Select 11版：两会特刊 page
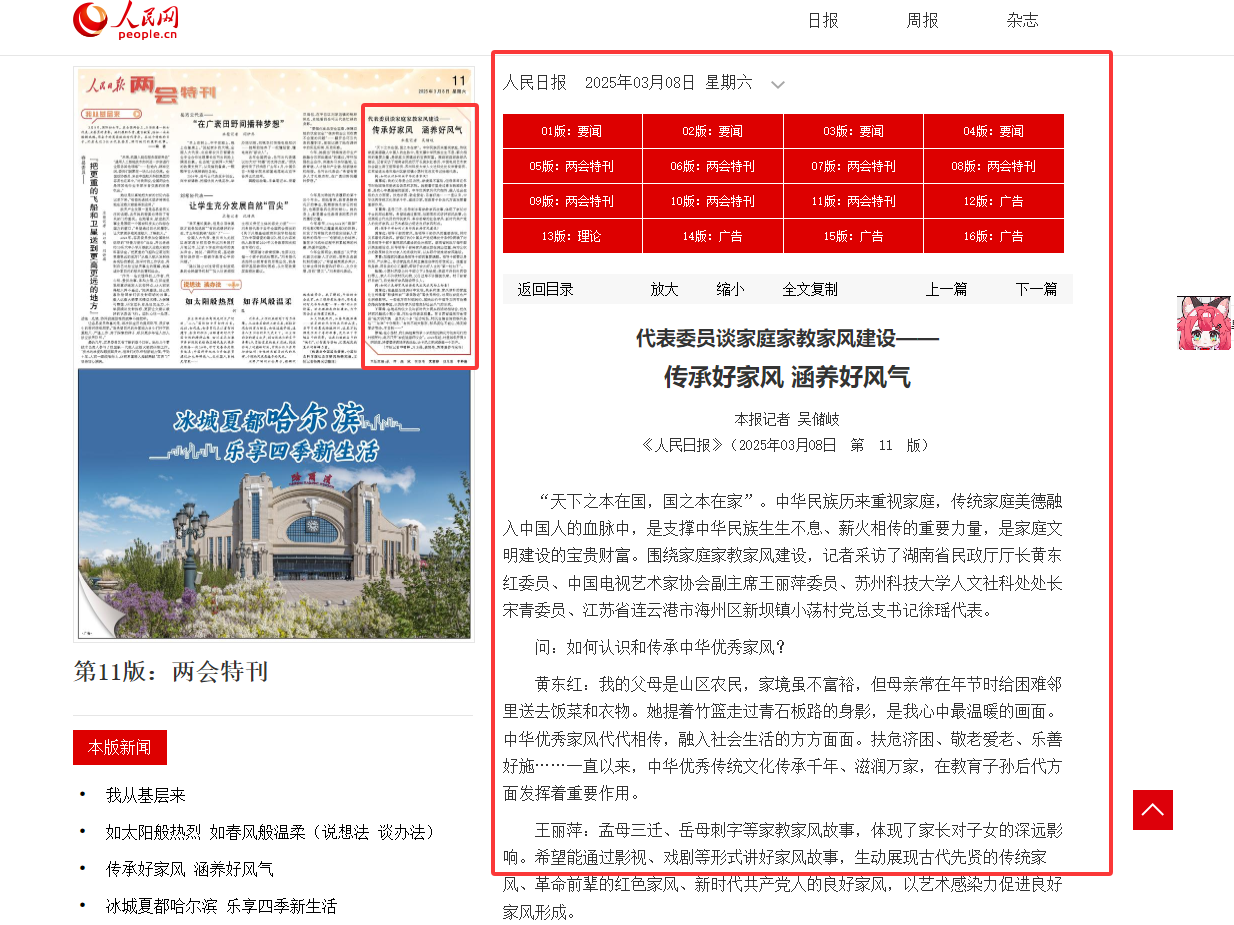The width and height of the screenshot is (1234, 925). pos(853,201)
